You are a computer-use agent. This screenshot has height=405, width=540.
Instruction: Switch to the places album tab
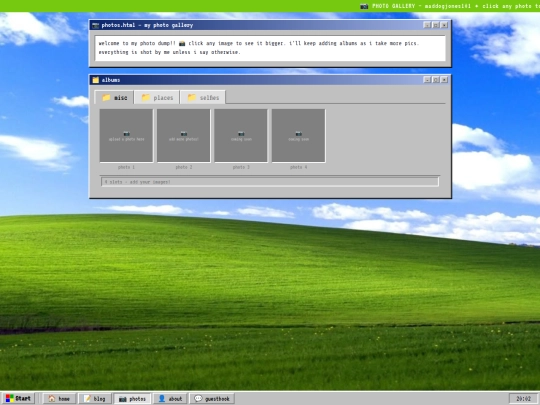click(157, 97)
